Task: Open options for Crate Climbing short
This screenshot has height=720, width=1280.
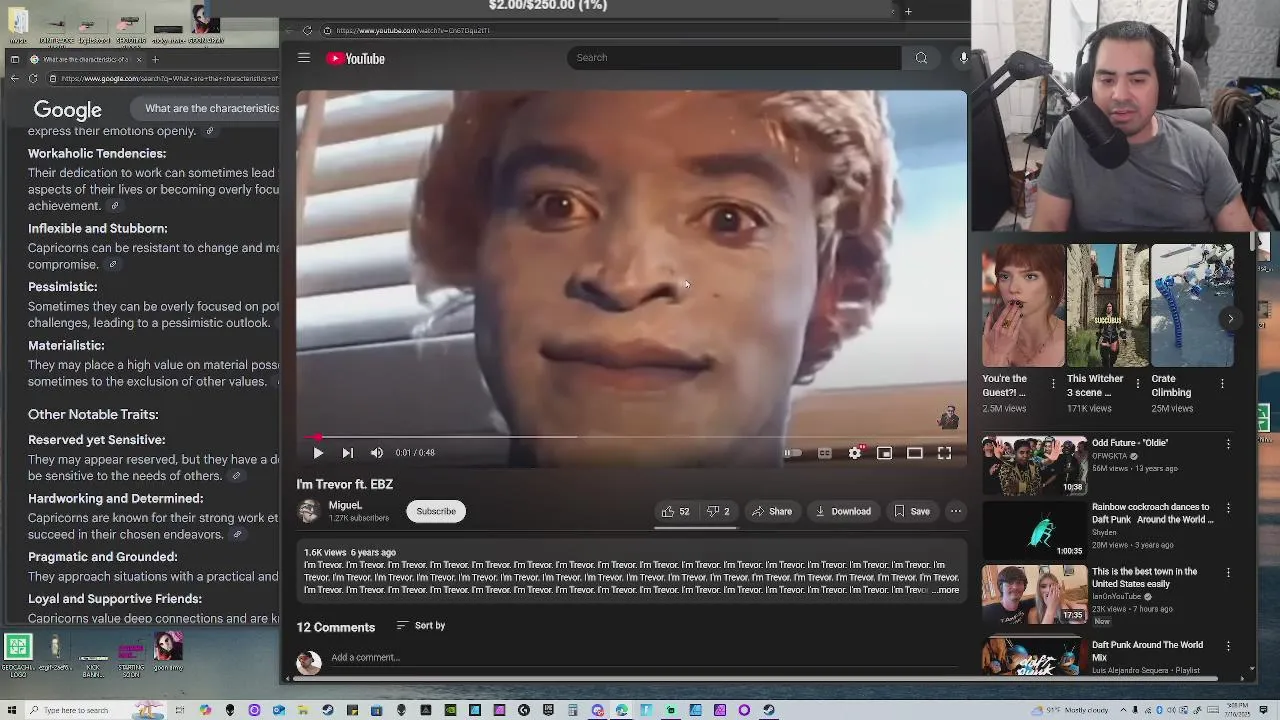Action: (1222, 383)
